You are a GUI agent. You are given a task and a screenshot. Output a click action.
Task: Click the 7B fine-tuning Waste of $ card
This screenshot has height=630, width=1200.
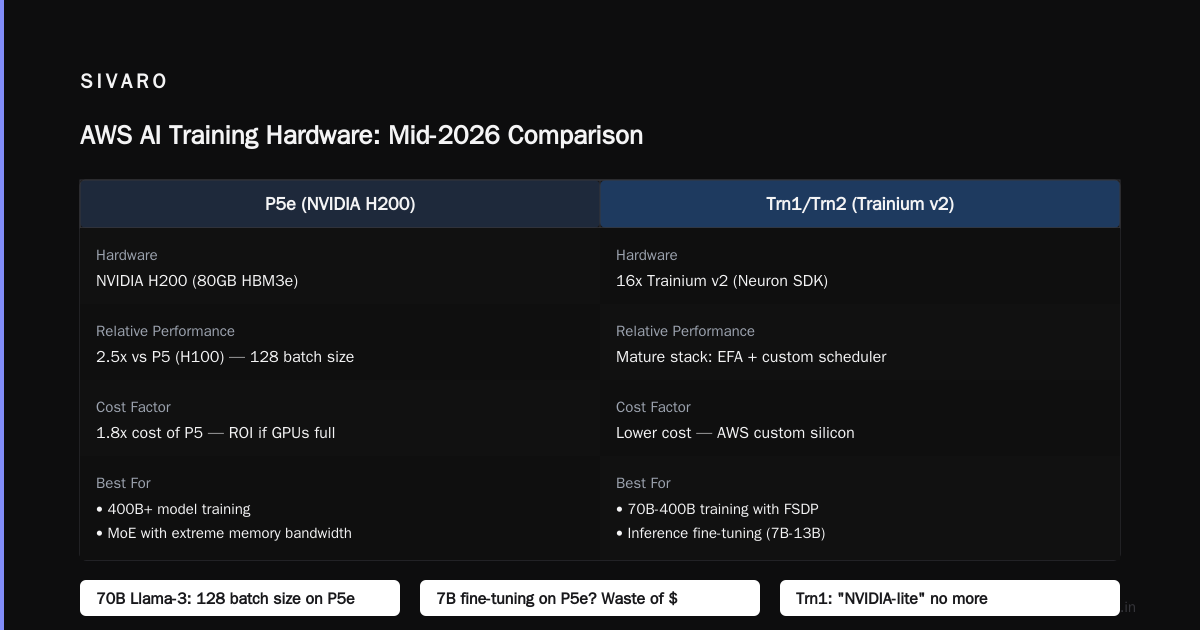pos(590,598)
